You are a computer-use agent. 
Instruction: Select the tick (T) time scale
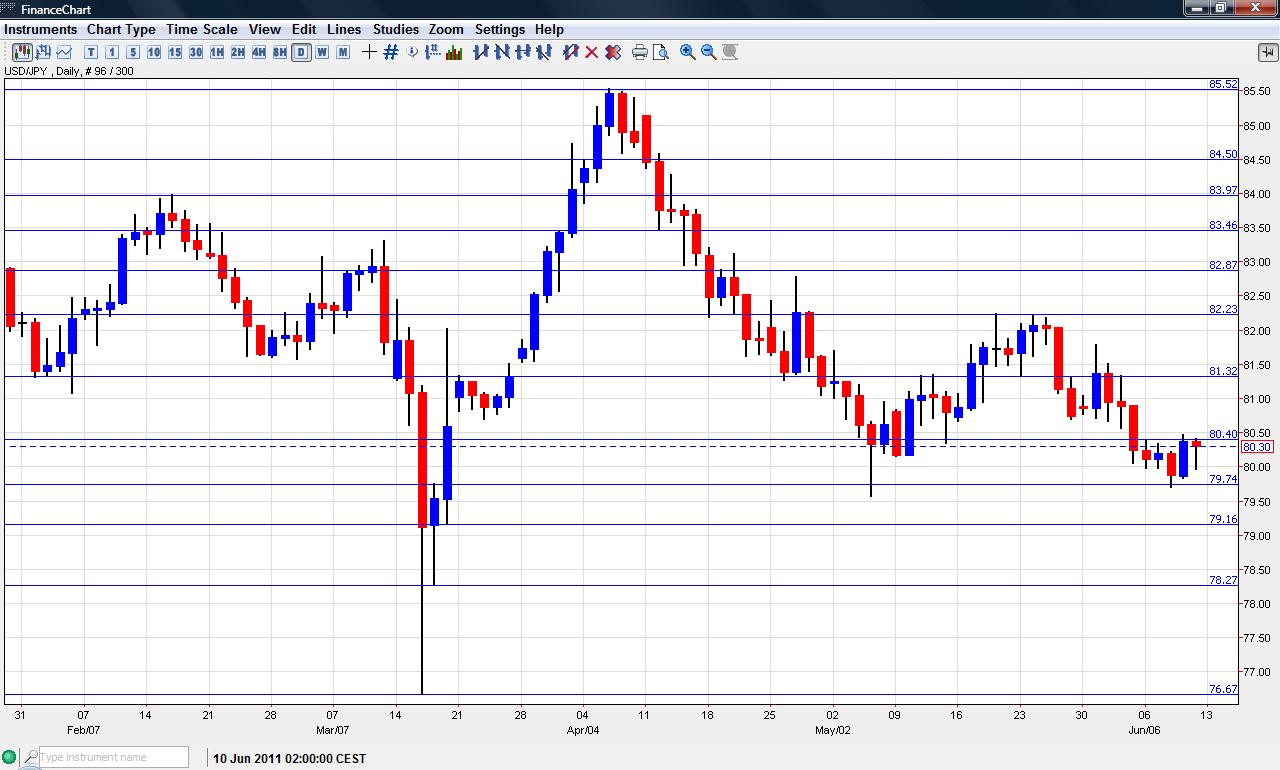[91, 52]
